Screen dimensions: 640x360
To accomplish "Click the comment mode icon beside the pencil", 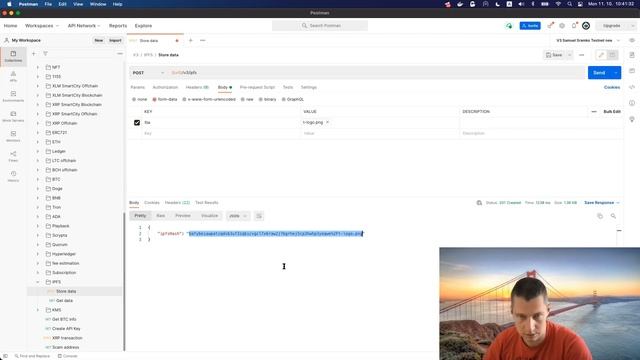I will click(x=612, y=55).
